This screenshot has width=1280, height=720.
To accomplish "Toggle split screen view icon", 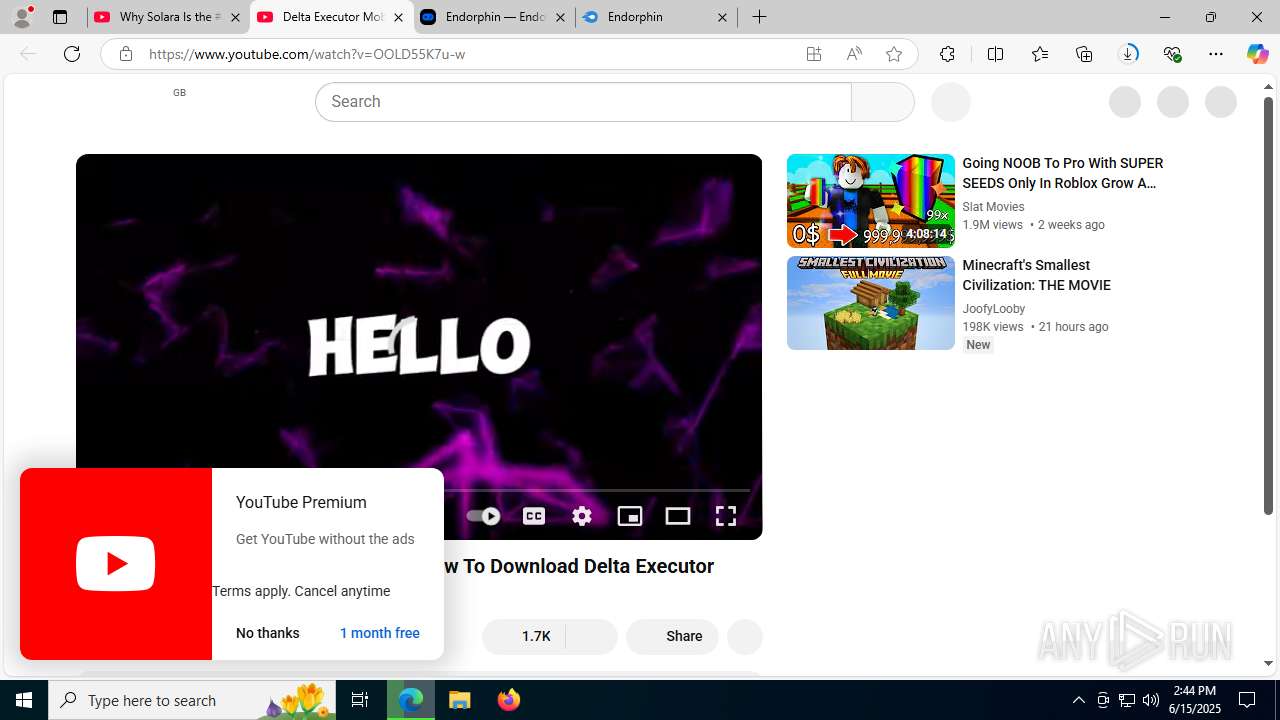I will [995, 54].
